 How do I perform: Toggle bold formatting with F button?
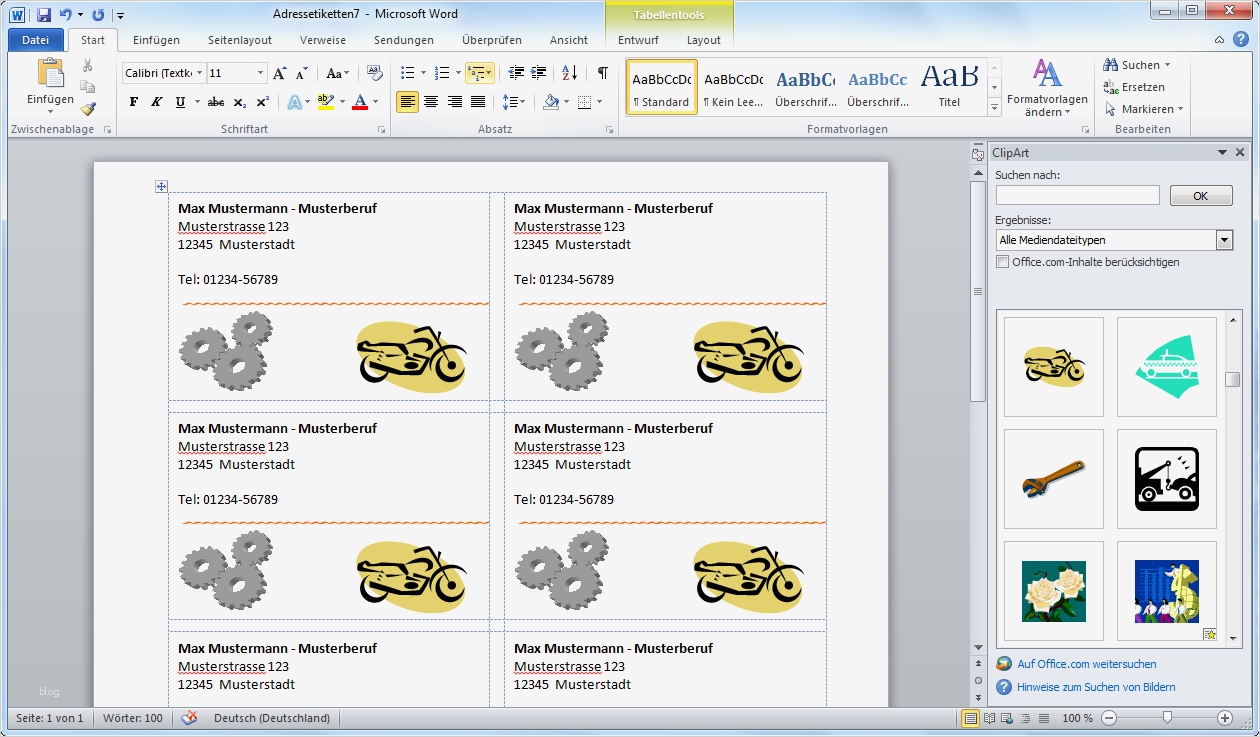134,102
